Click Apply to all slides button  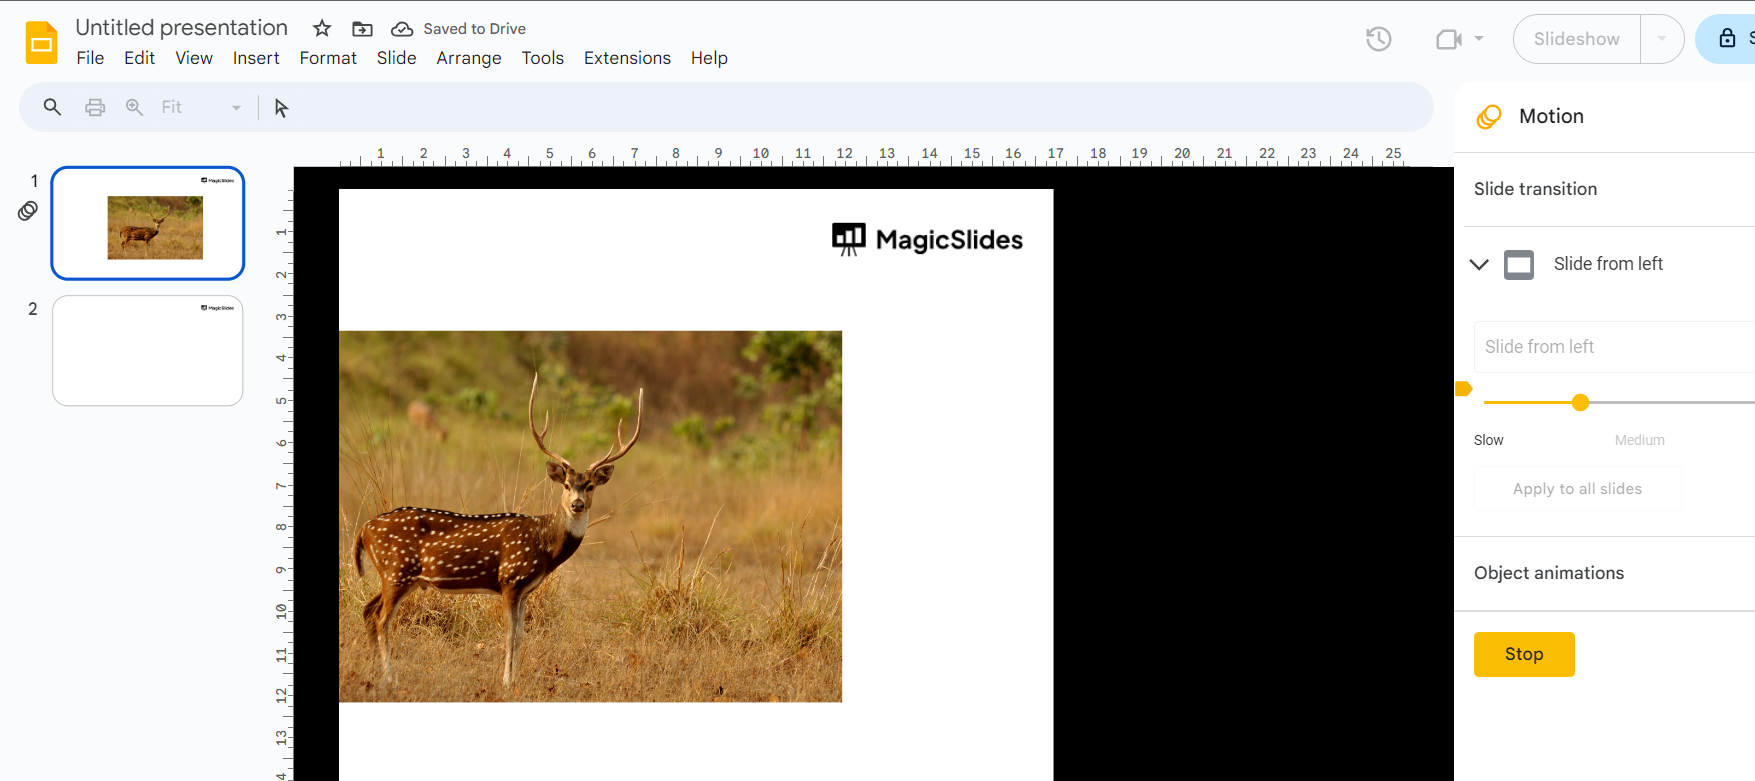1577,489
